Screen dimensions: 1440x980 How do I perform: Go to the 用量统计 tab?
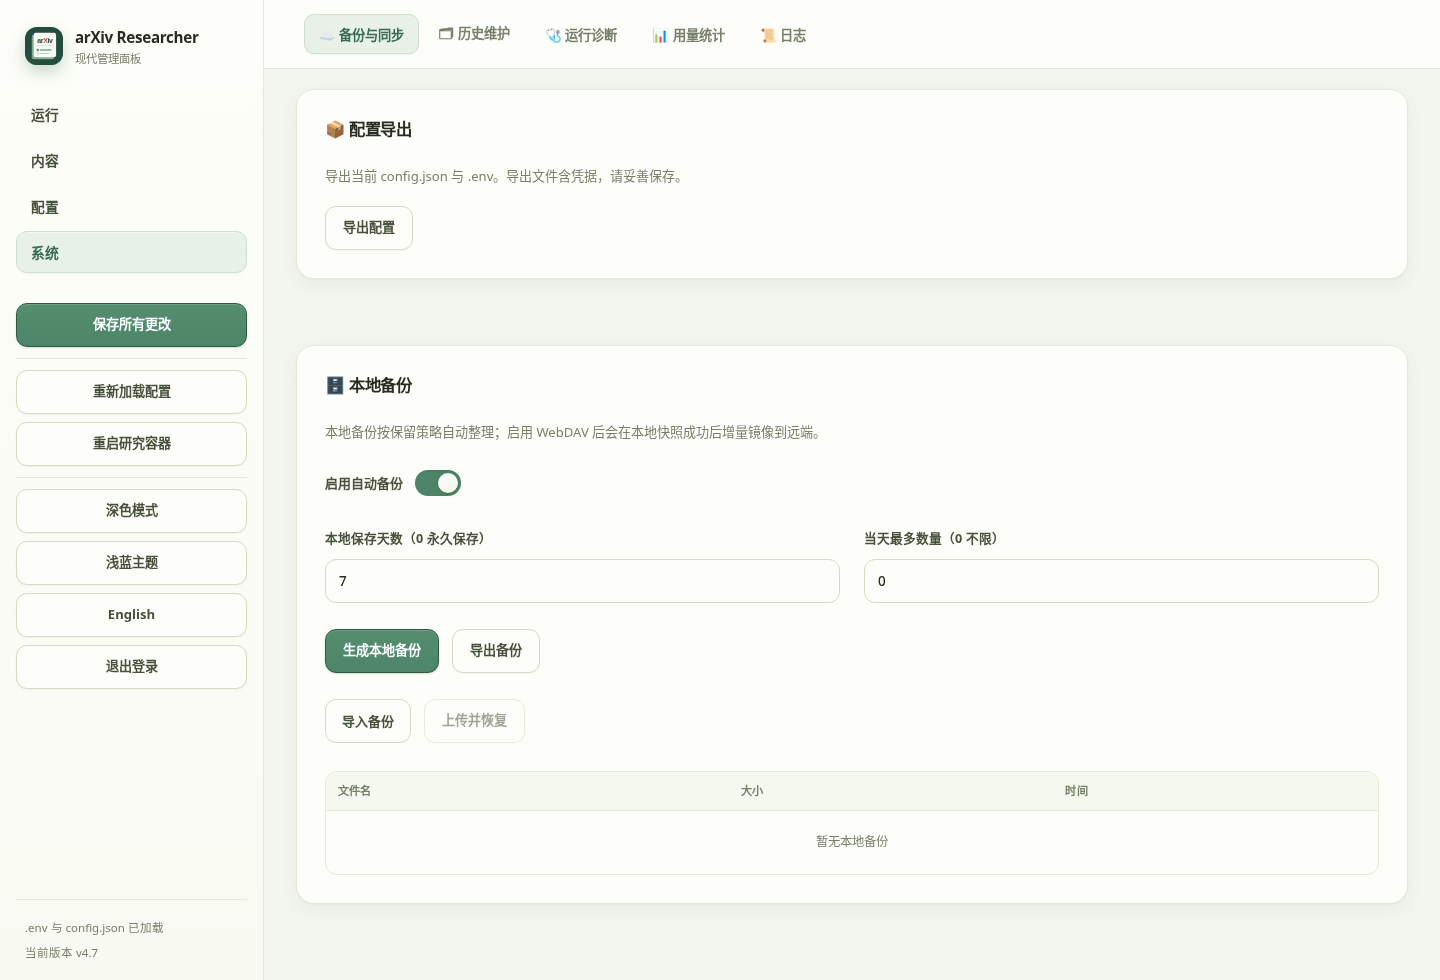pyautogui.click(x=688, y=35)
